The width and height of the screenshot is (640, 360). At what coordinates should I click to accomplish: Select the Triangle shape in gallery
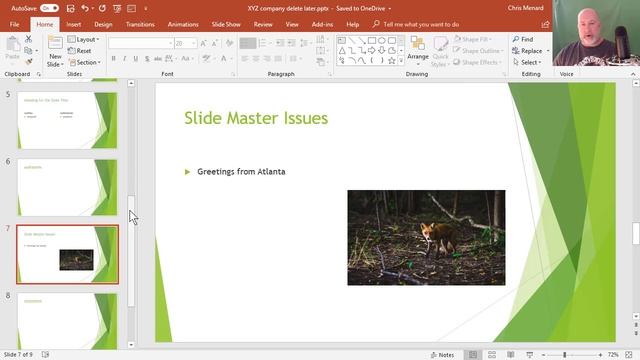click(x=342, y=50)
